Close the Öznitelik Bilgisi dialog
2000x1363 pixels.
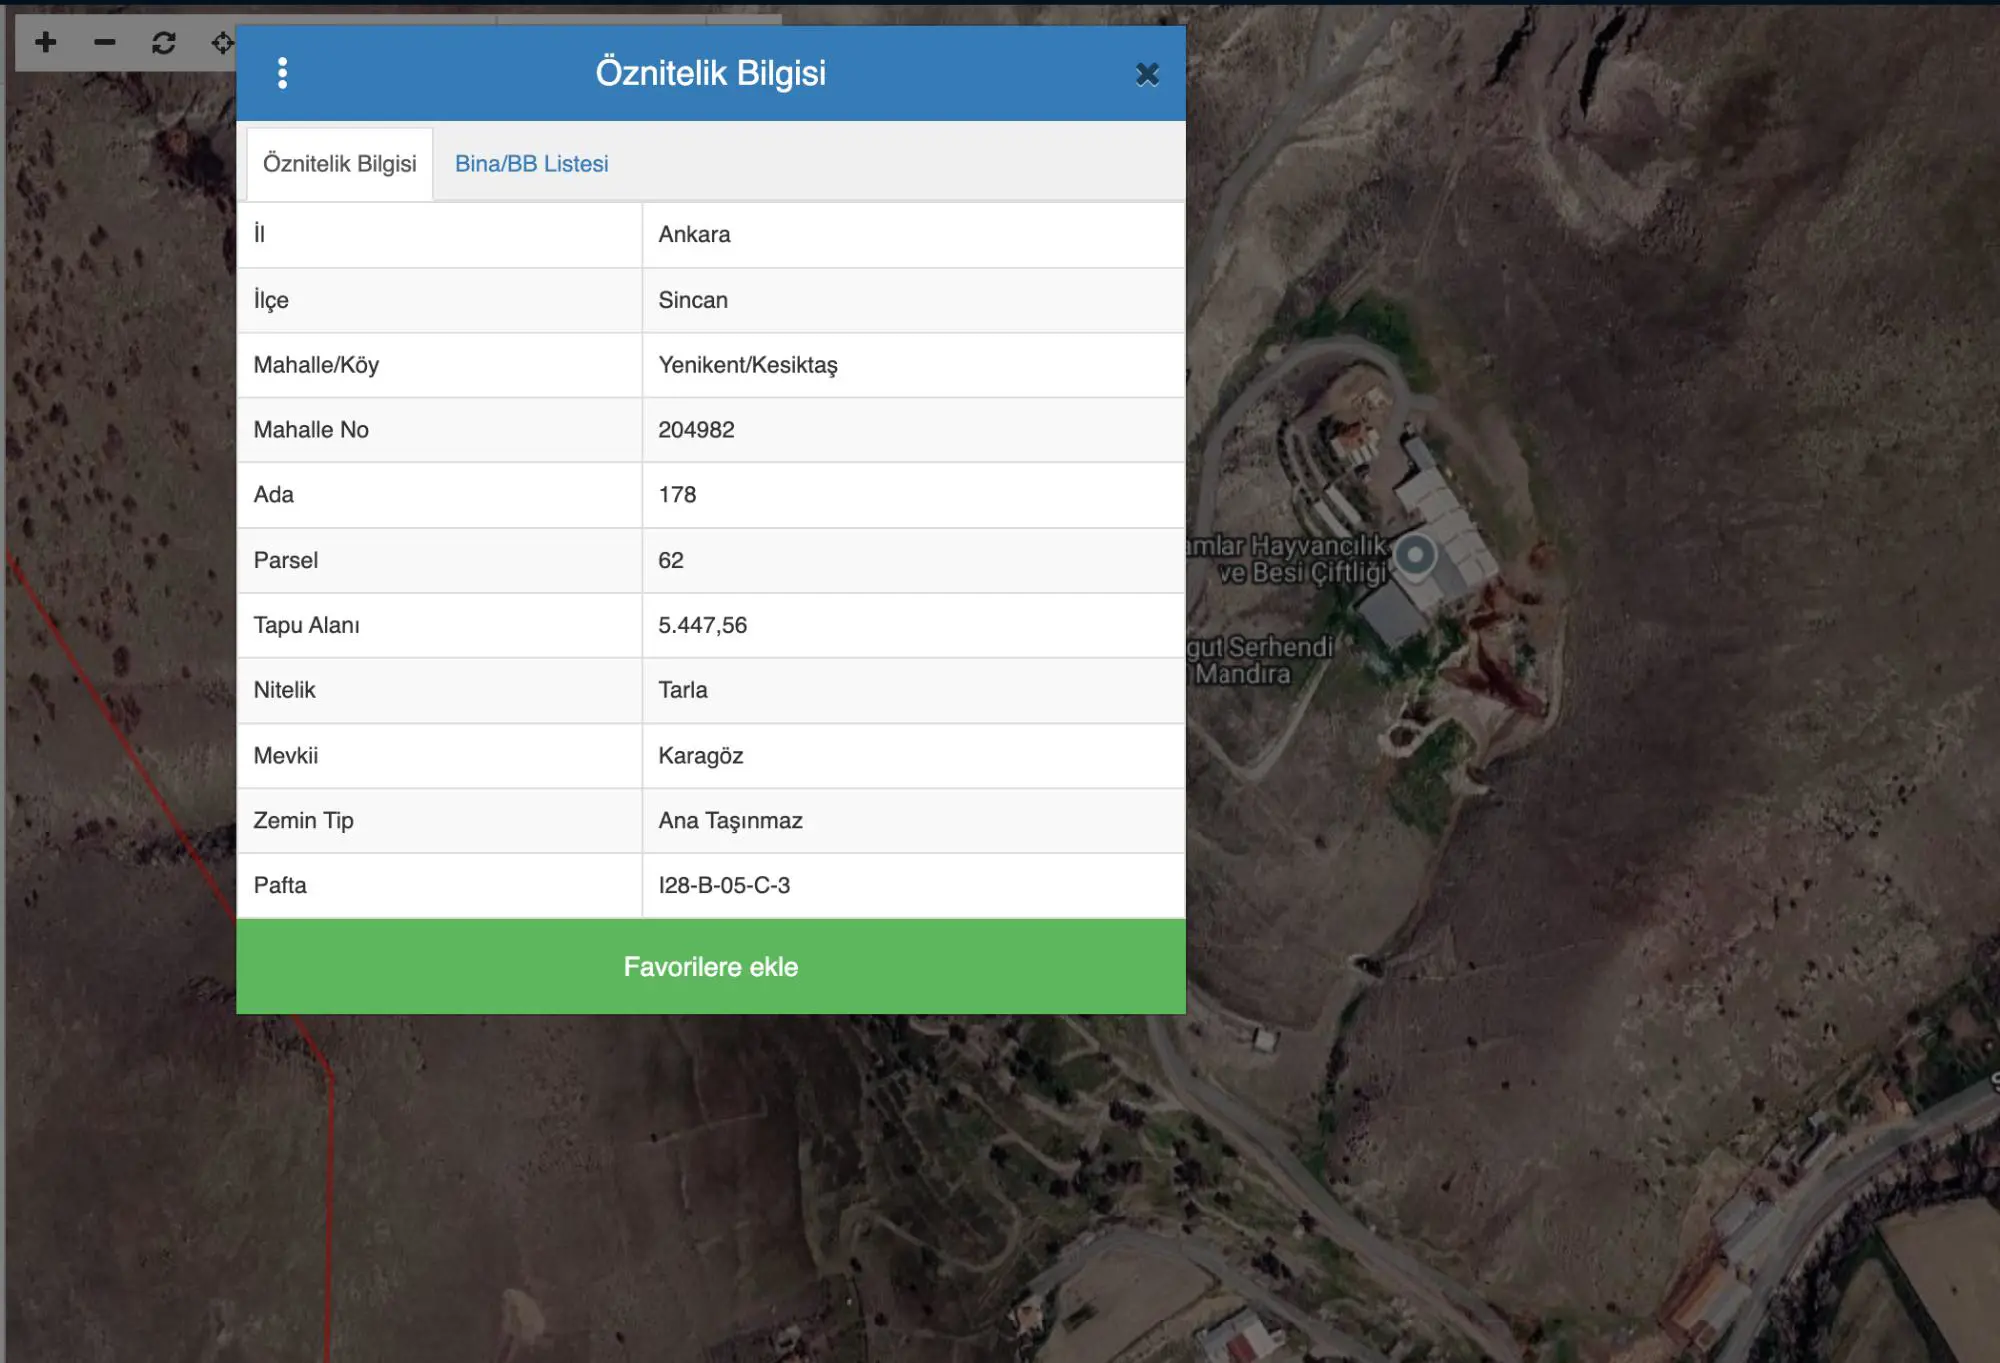[x=1147, y=74]
